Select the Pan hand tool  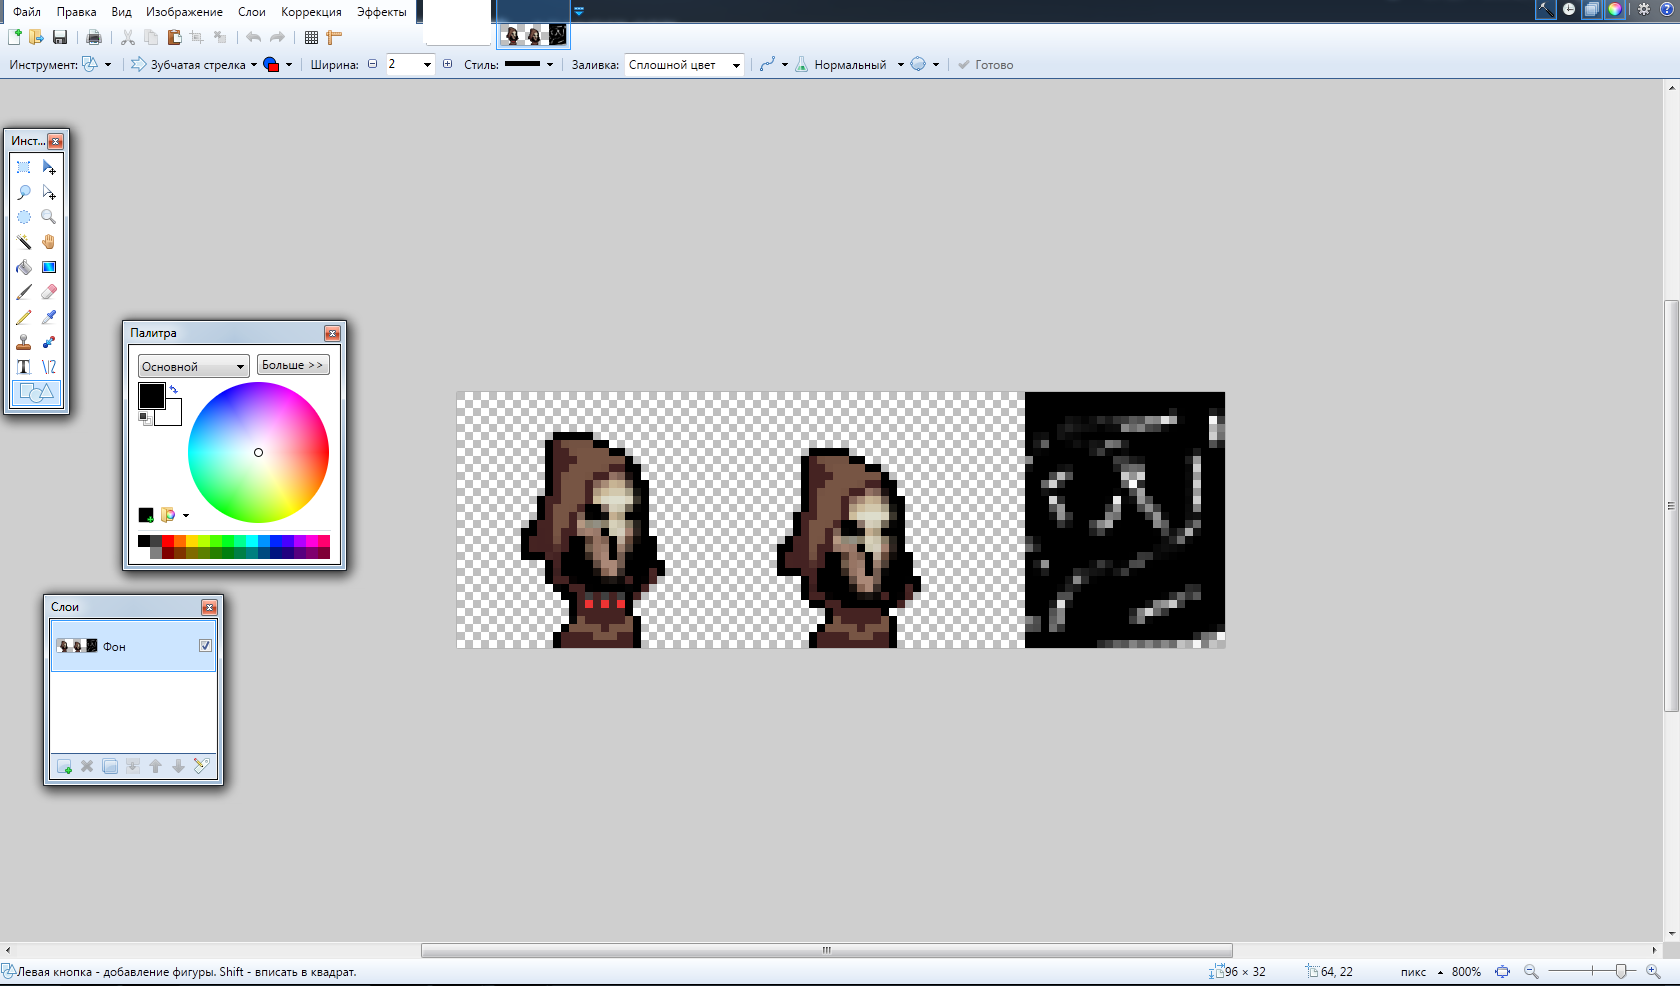click(49, 242)
